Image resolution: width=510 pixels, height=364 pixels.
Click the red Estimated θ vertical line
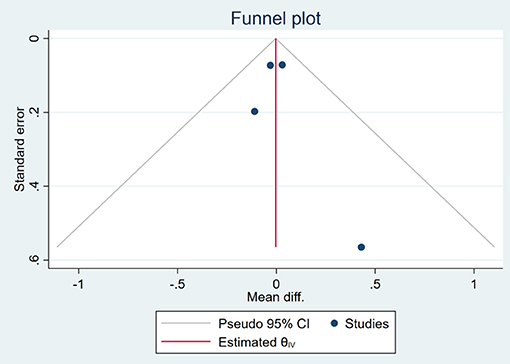click(276, 143)
